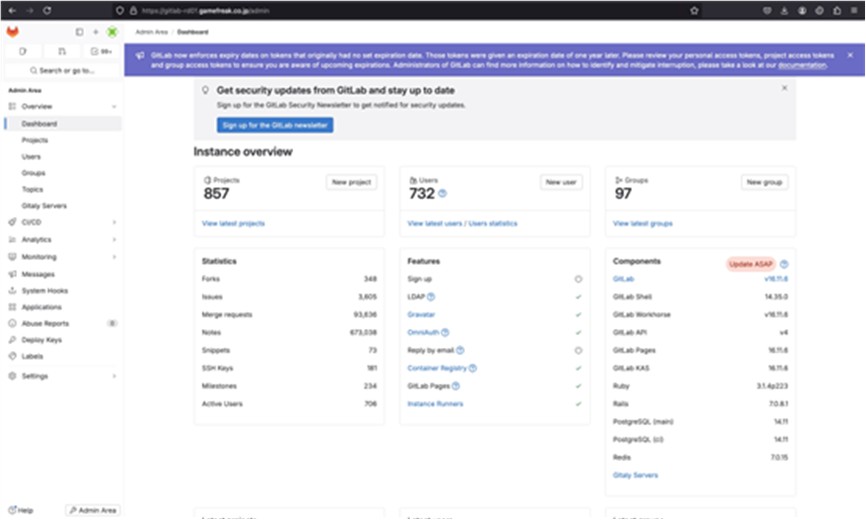866x520 pixels.
Task: Bookmark the page with the star icon
Action: [x=694, y=10]
